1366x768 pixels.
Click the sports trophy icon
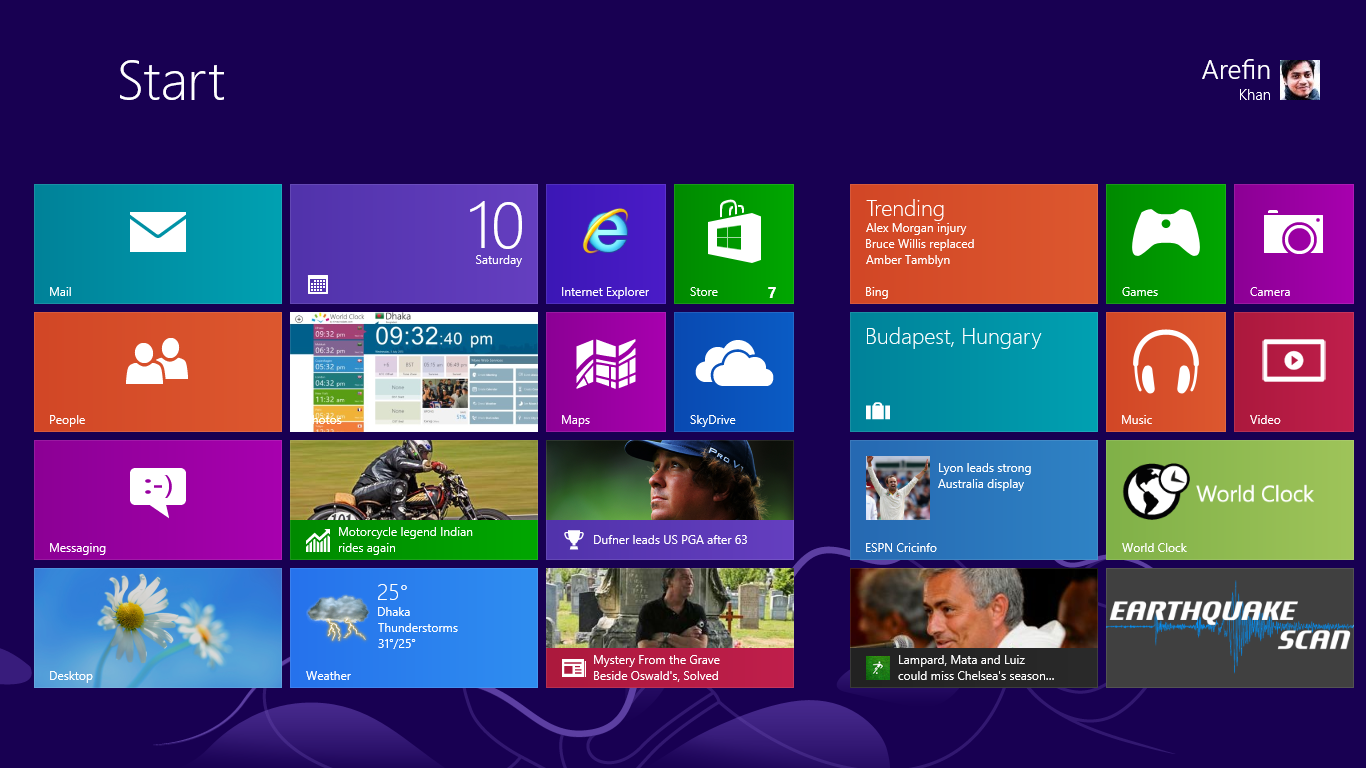pyautogui.click(x=574, y=540)
